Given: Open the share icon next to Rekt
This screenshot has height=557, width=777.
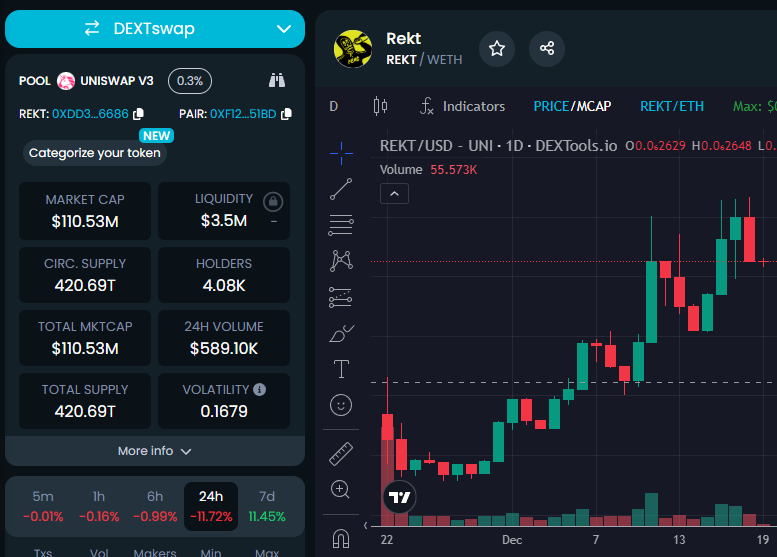Looking at the screenshot, I should 547,49.
